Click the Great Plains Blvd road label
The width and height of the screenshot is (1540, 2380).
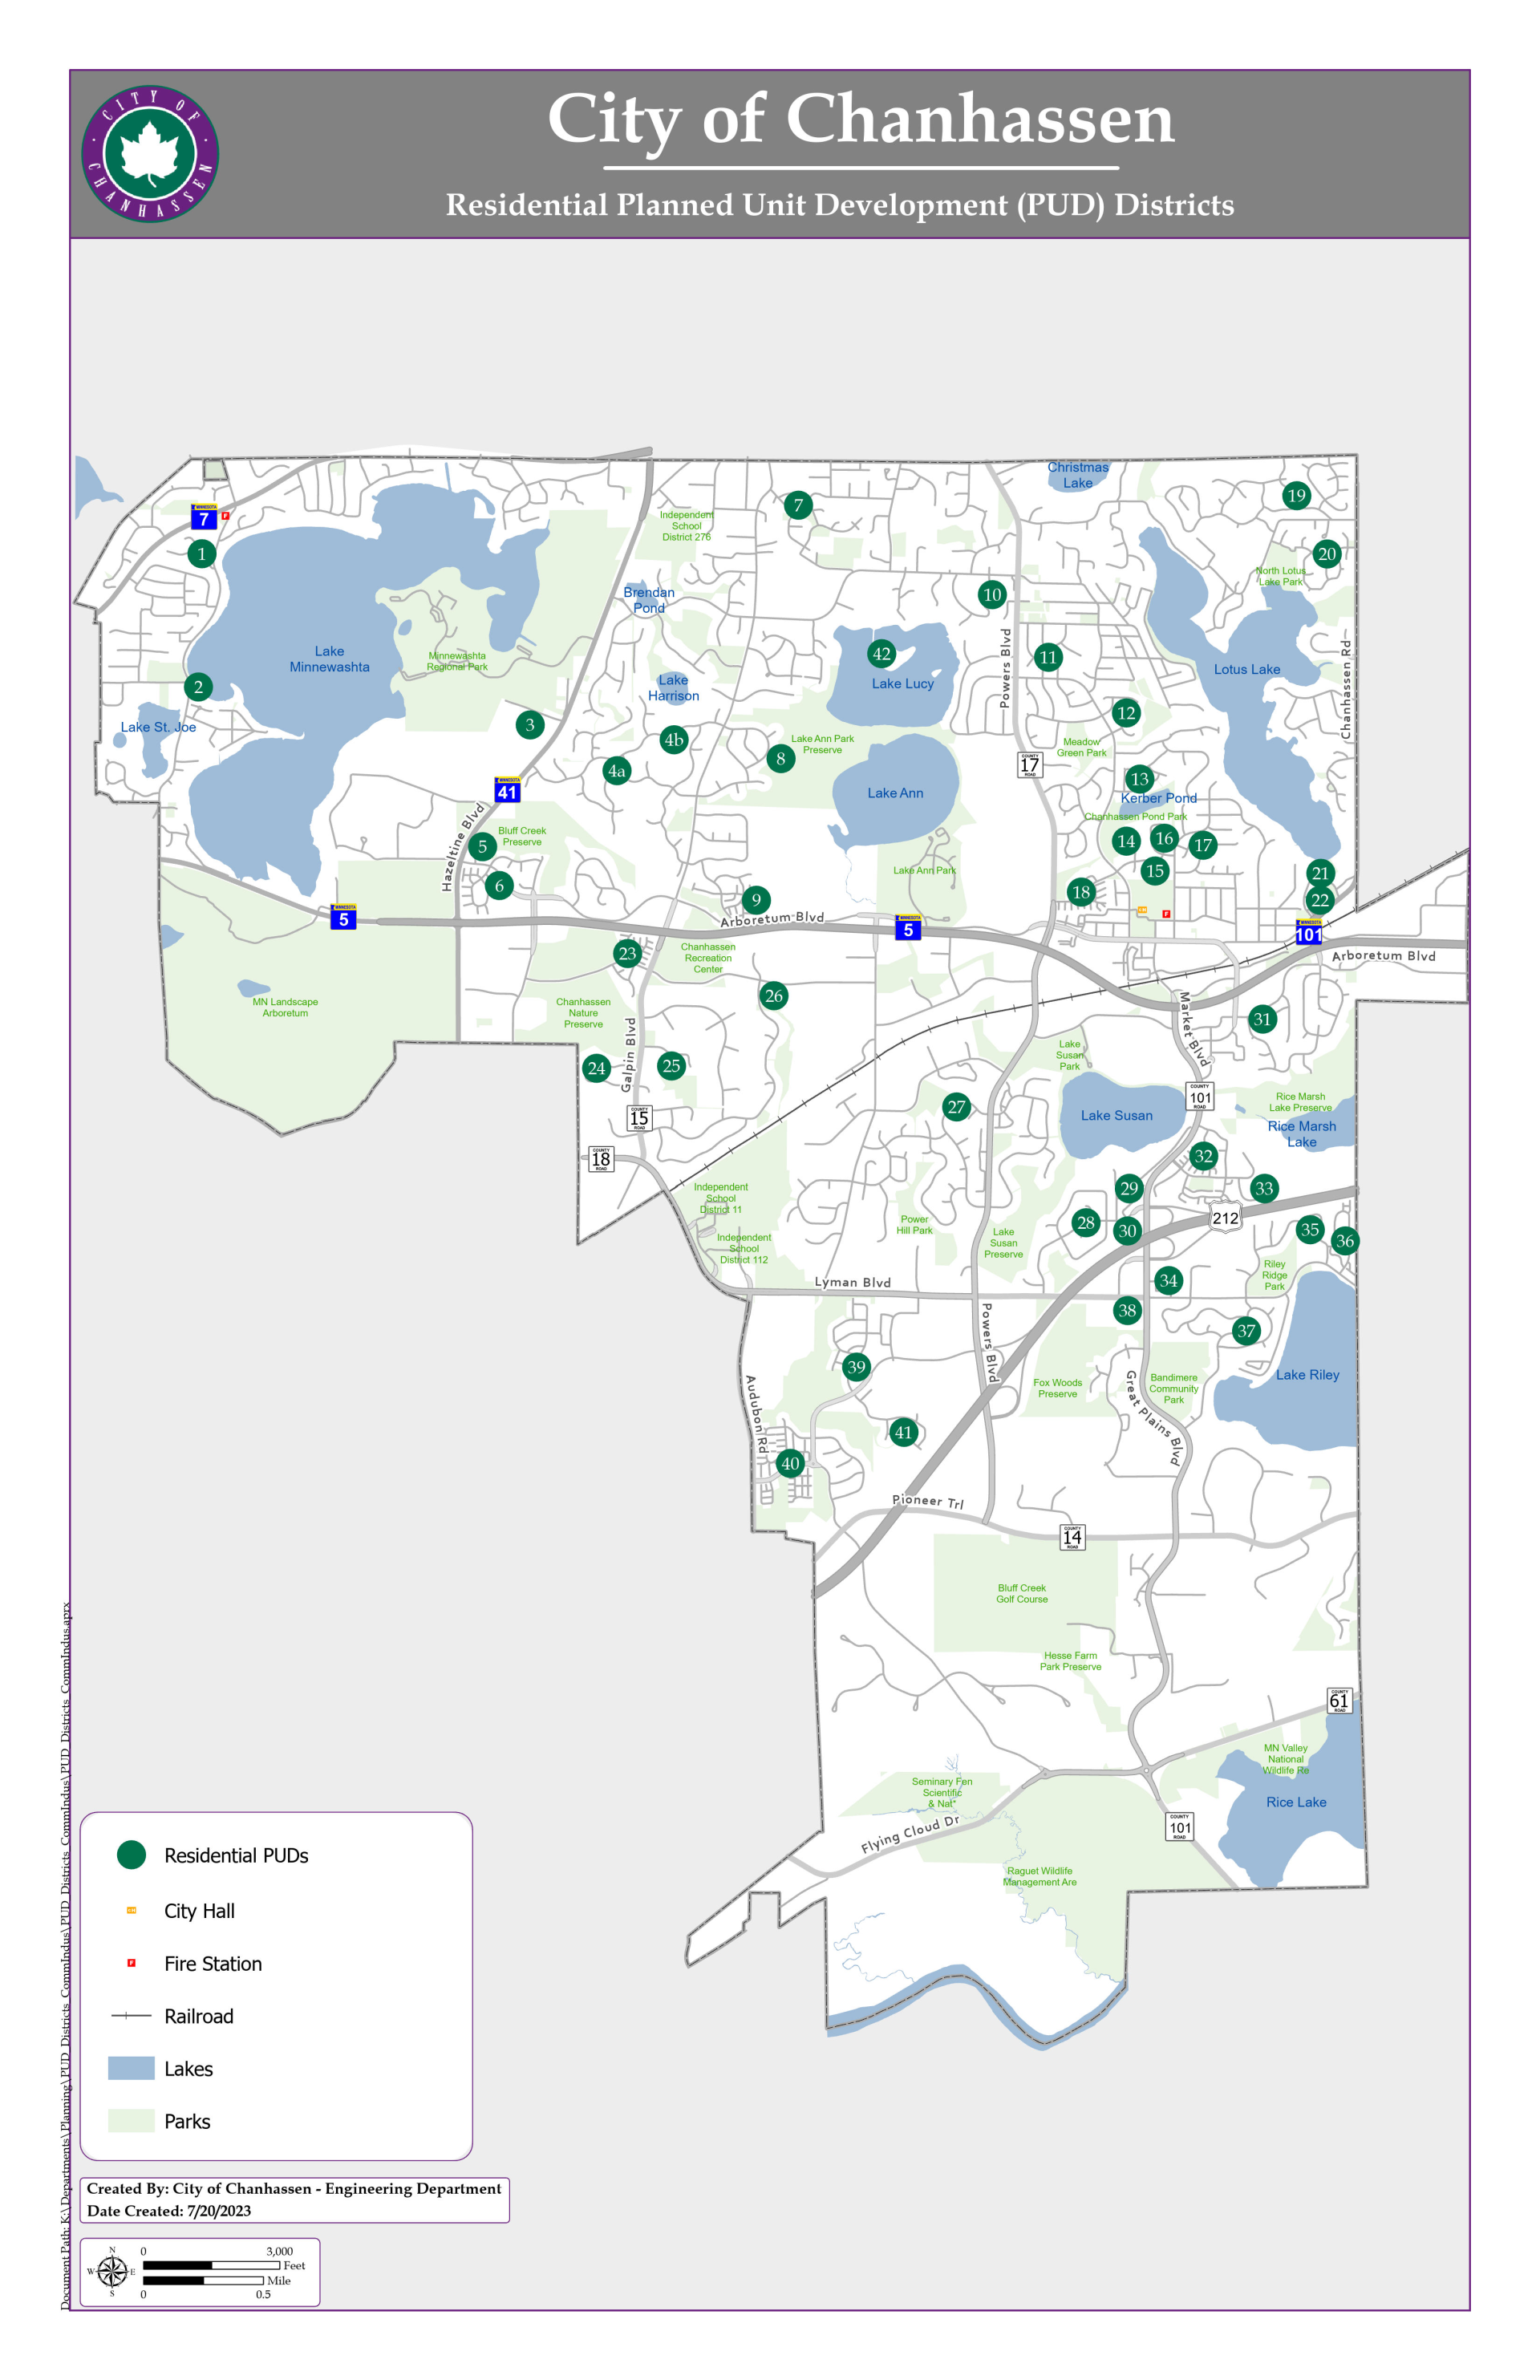1153,1418
